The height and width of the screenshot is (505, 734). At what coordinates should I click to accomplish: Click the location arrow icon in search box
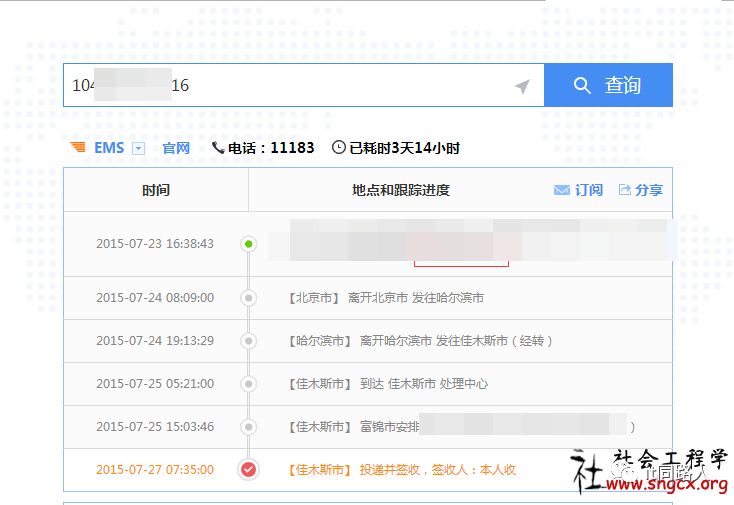tap(522, 87)
